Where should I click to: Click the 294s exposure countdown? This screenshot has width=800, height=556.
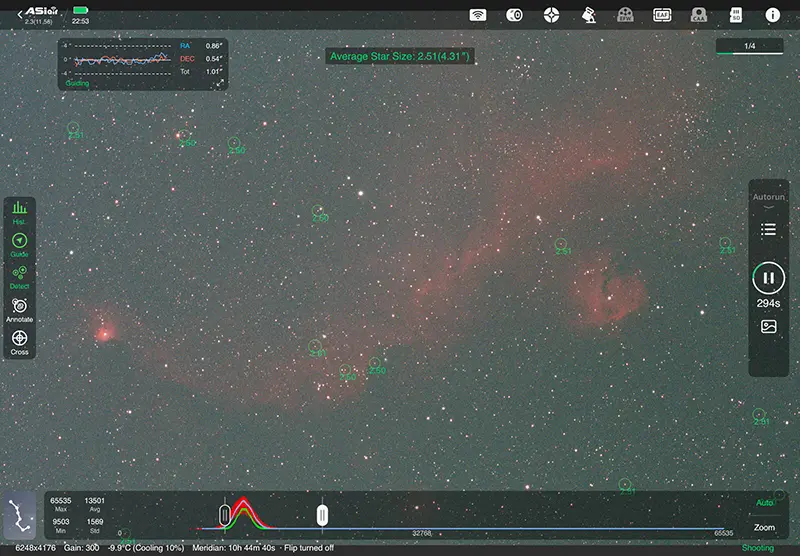[768, 304]
